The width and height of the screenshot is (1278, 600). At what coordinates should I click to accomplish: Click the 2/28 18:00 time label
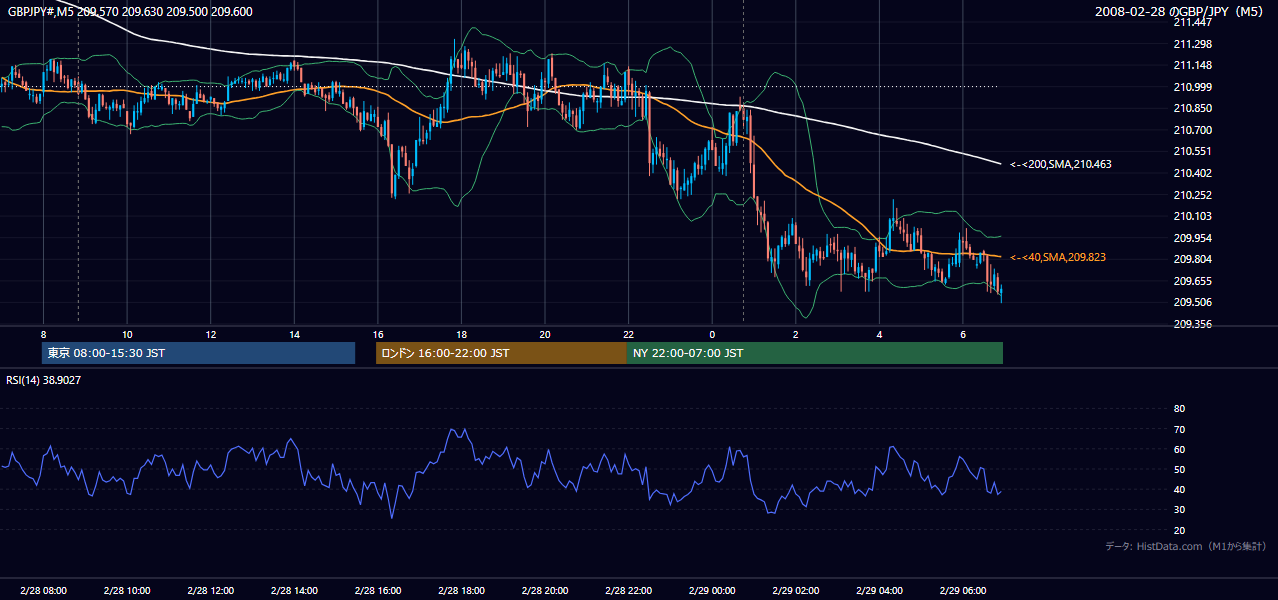(x=461, y=591)
